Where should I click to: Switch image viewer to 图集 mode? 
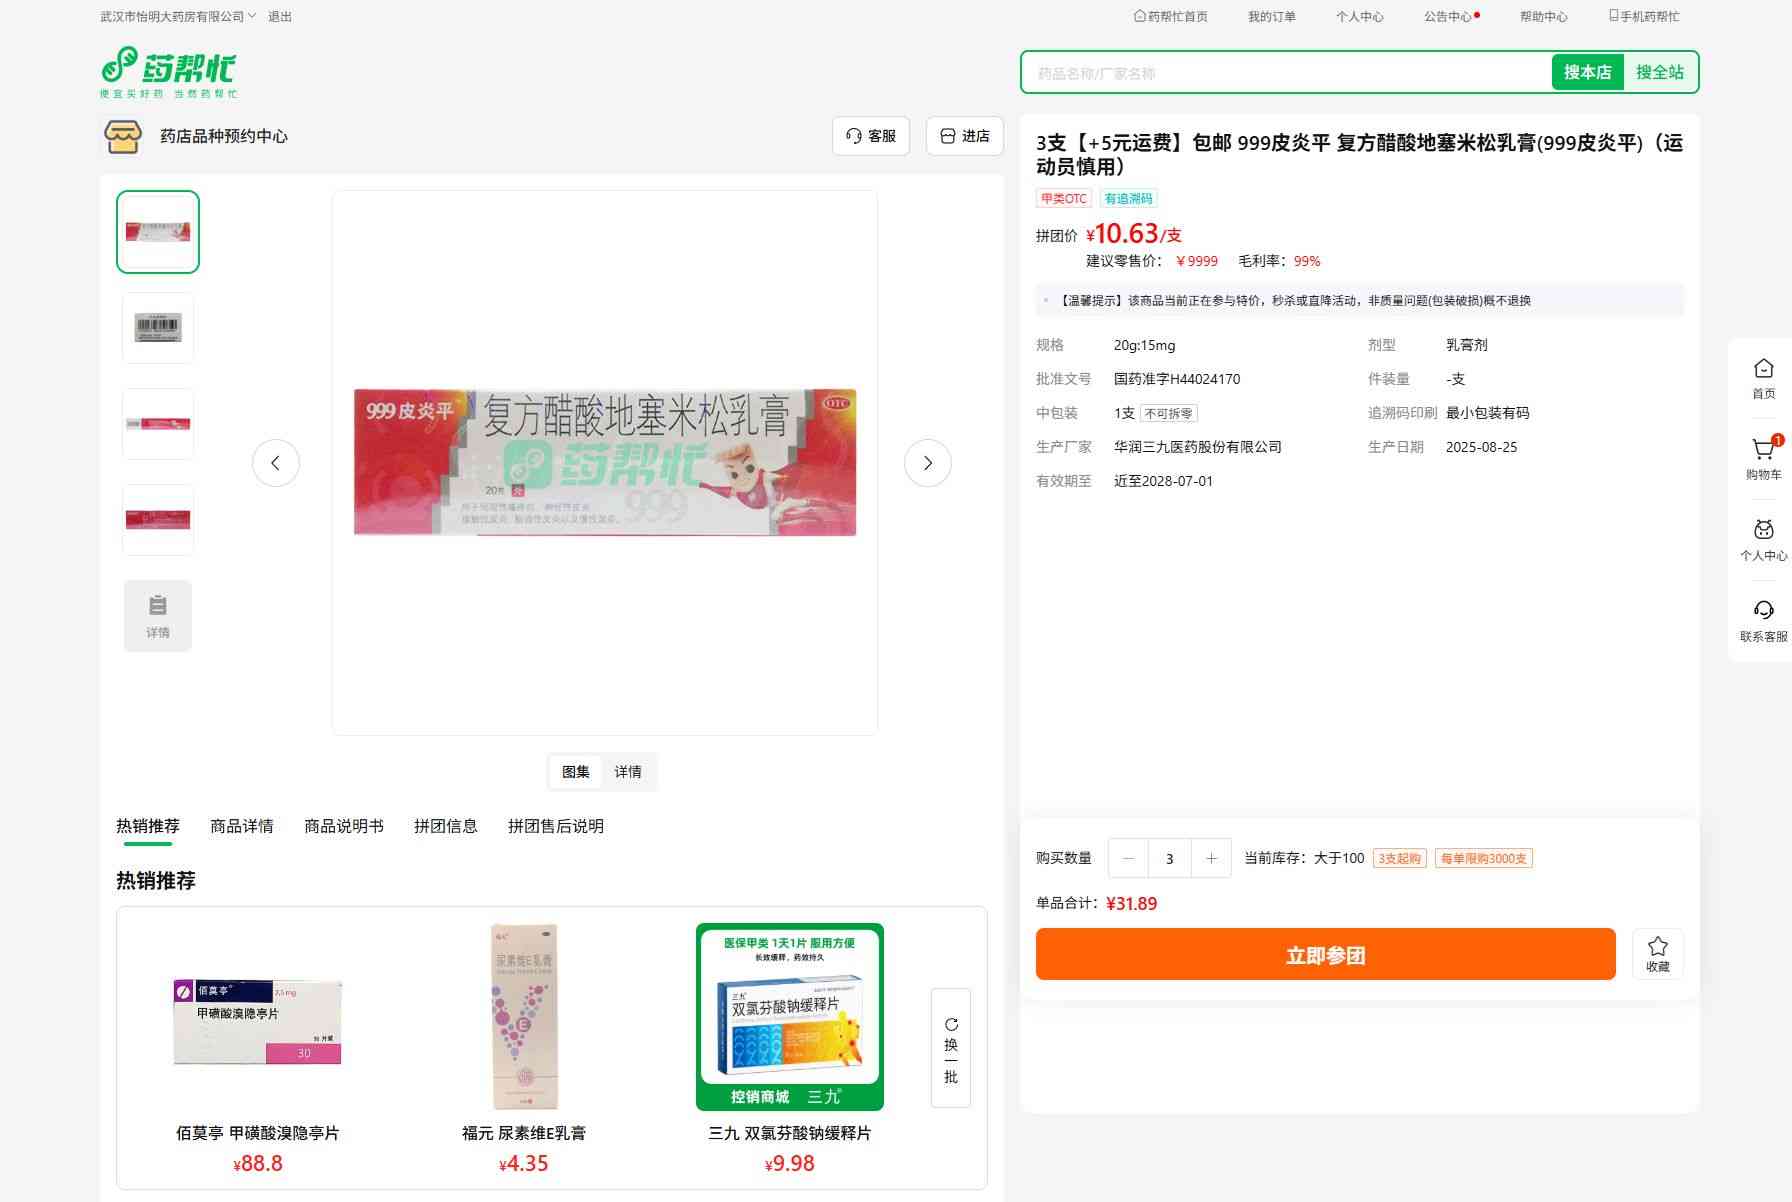coord(576,772)
